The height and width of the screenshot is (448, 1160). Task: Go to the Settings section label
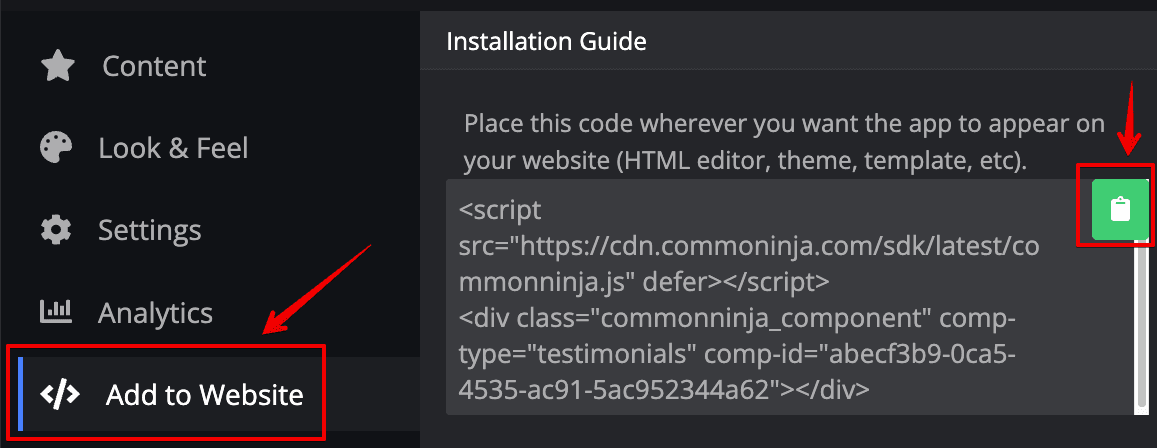[x=149, y=231]
